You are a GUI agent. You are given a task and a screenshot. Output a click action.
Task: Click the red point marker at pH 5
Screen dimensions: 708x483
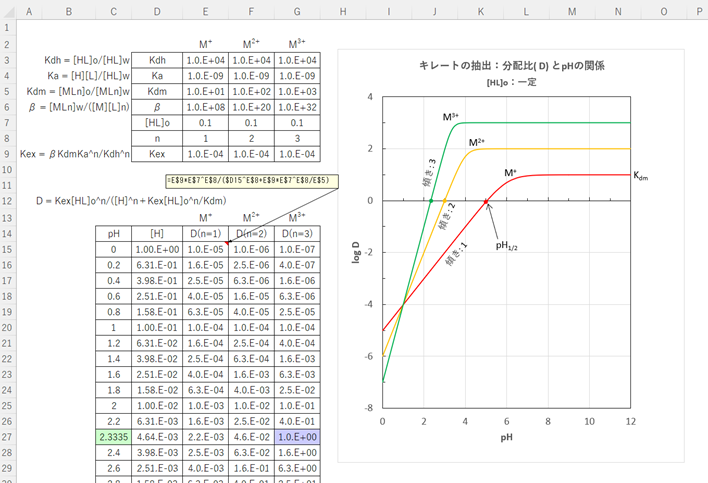[486, 202]
